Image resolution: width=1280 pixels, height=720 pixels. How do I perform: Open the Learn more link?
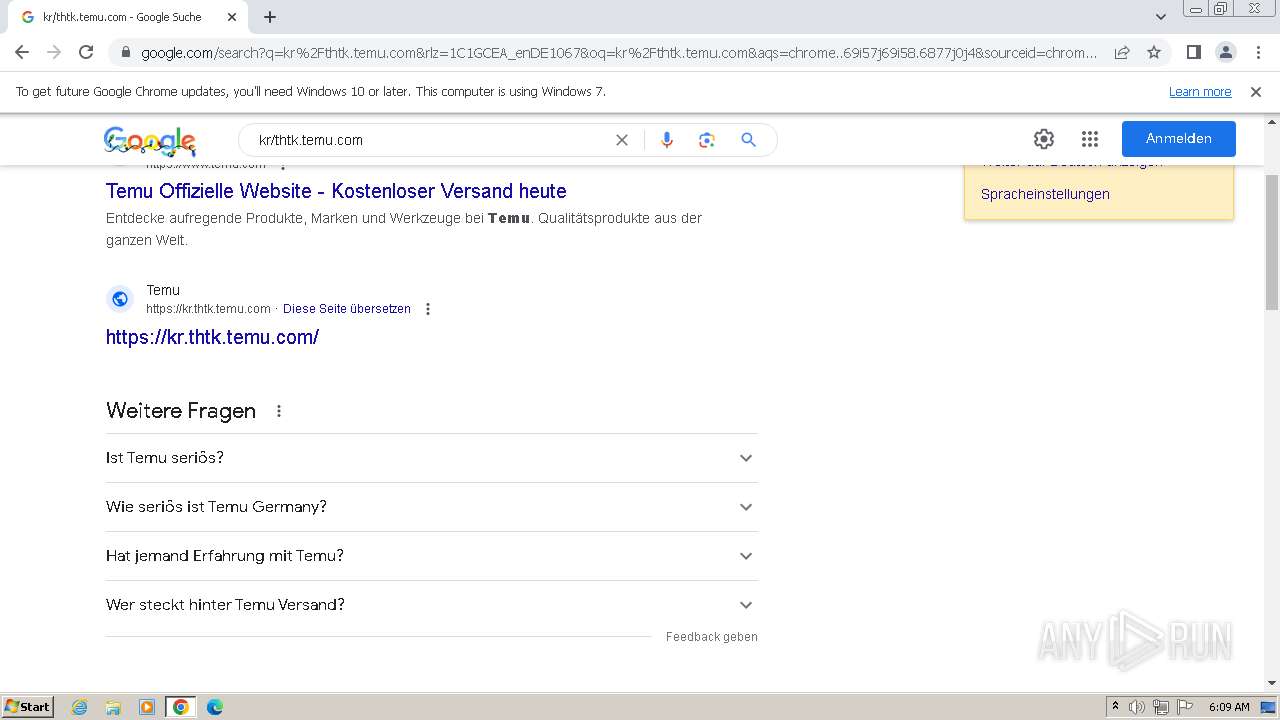(x=1200, y=91)
